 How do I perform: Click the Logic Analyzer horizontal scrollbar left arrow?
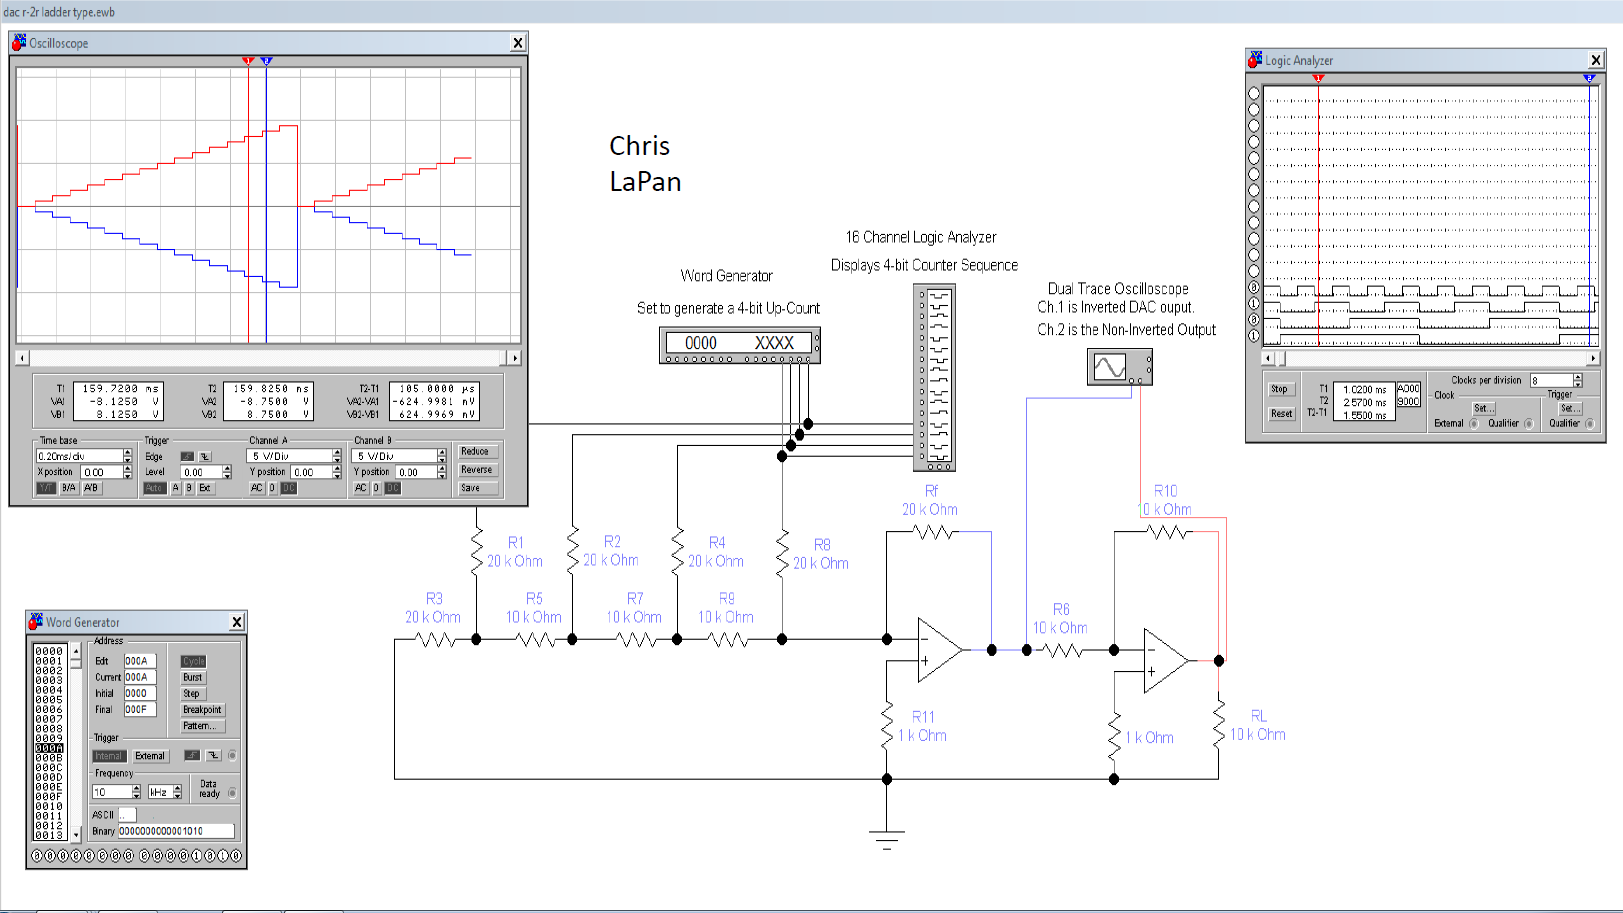point(1268,358)
